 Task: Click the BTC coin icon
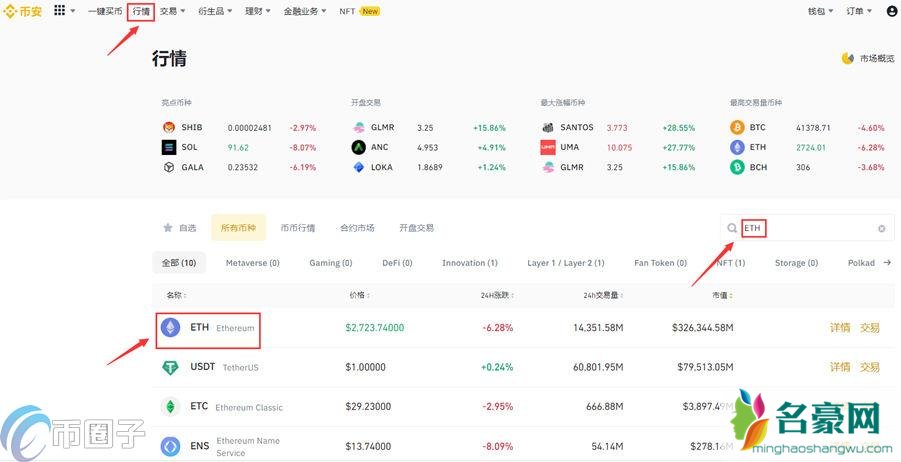coord(737,128)
